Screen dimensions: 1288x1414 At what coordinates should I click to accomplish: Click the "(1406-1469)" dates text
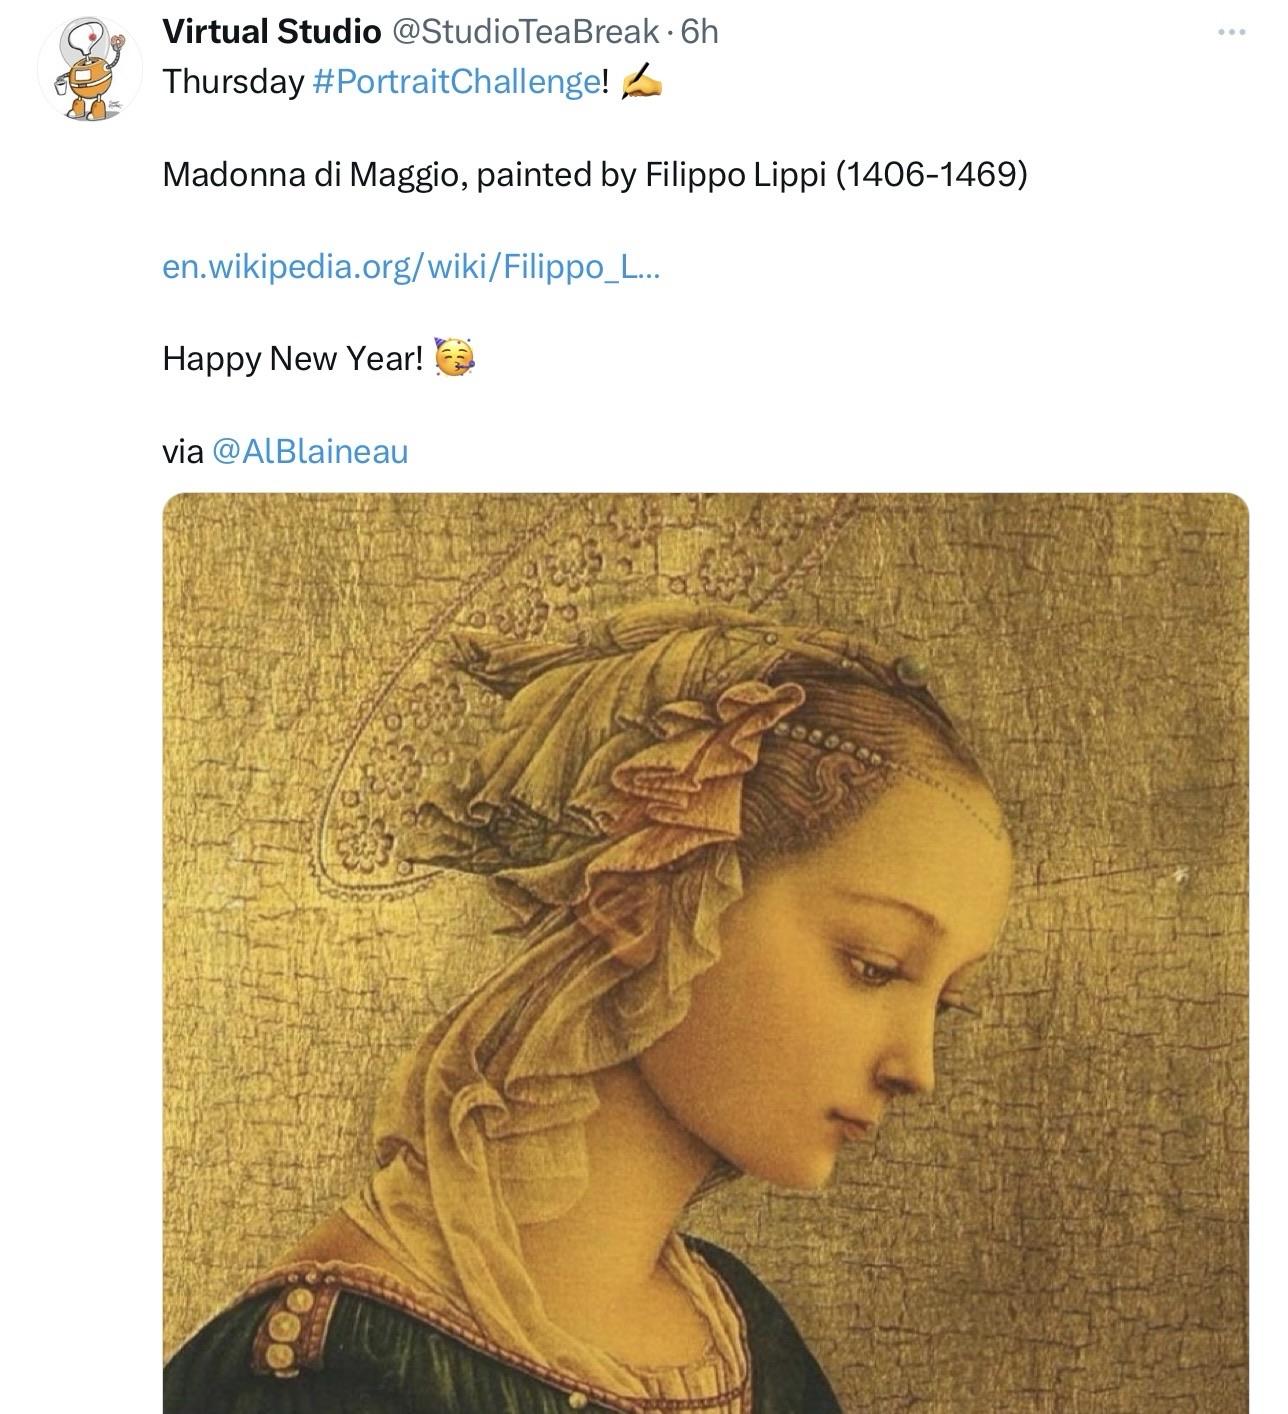(931, 175)
